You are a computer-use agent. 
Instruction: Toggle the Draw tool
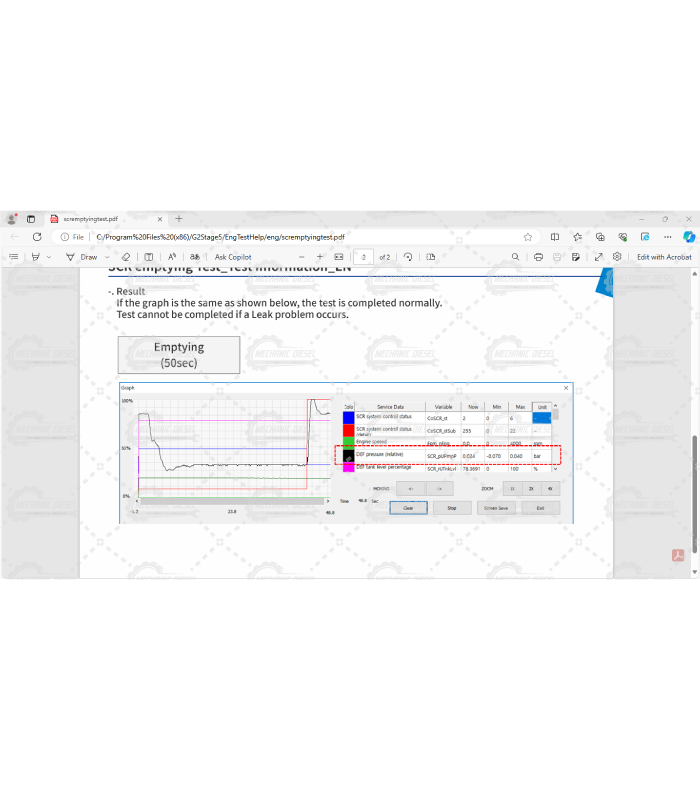coord(82,257)
